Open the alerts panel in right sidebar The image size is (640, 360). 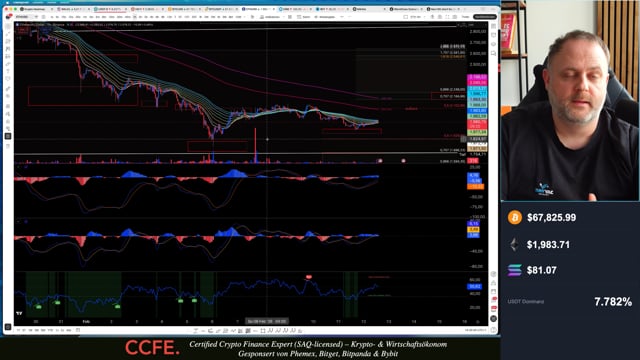coord(493,36)
